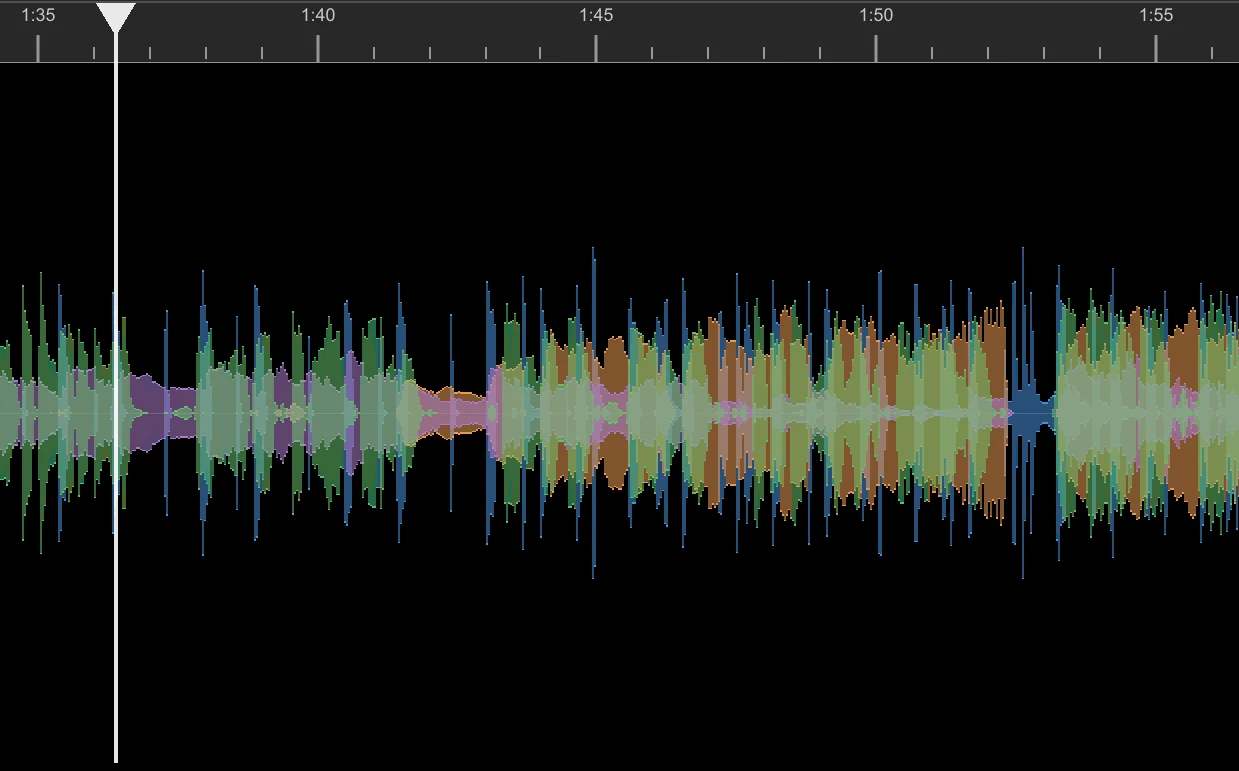Click the 1:50 mark on timeline ruler
The width and height of the screenshot is (1239, 771).
876,15
